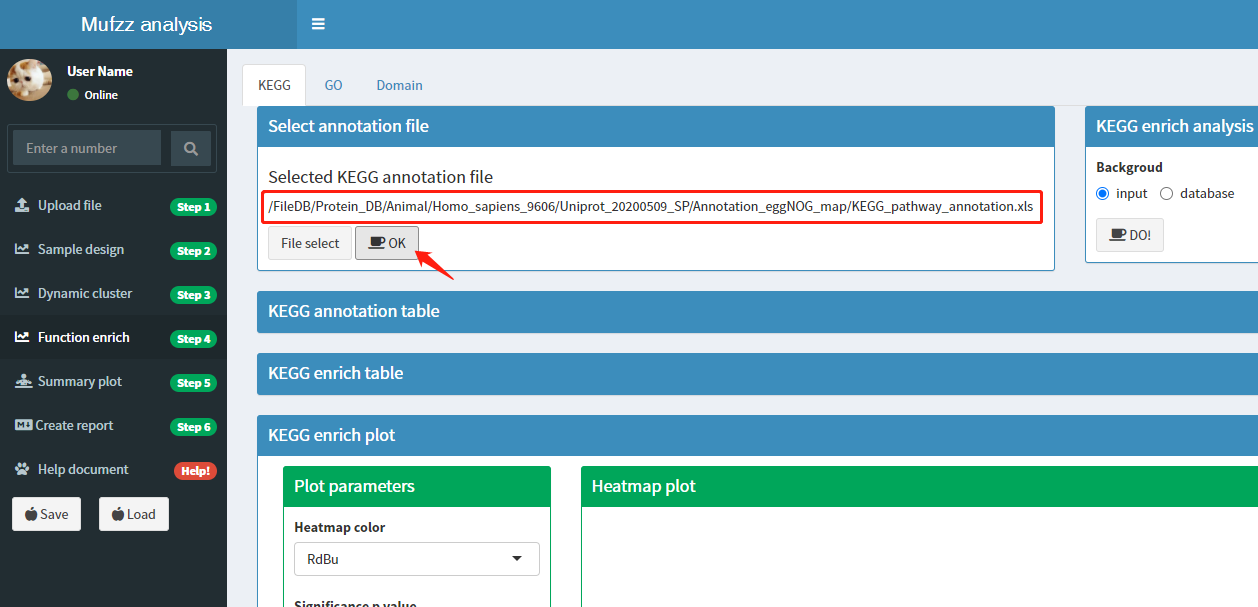Open Sample design in sidebar
Viewport: 1258px width, 607px height.
81,250
